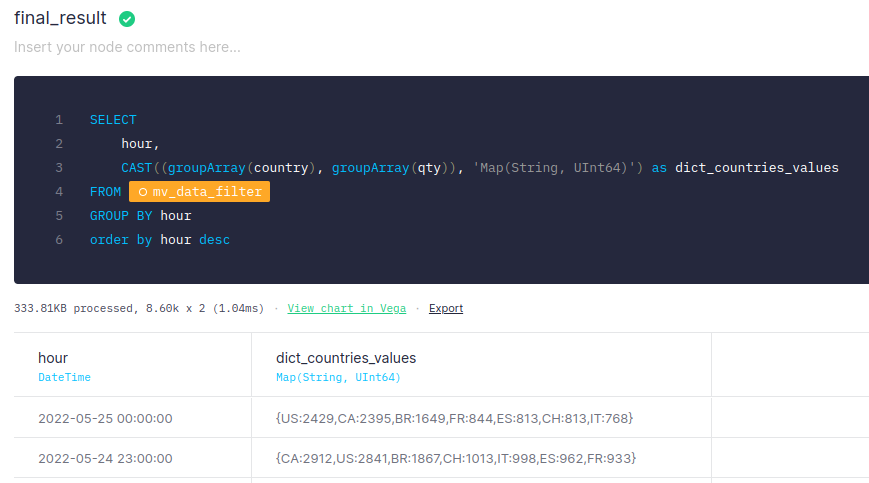Click the Export link
869x483 pixels.
click(x=445, y=308)
